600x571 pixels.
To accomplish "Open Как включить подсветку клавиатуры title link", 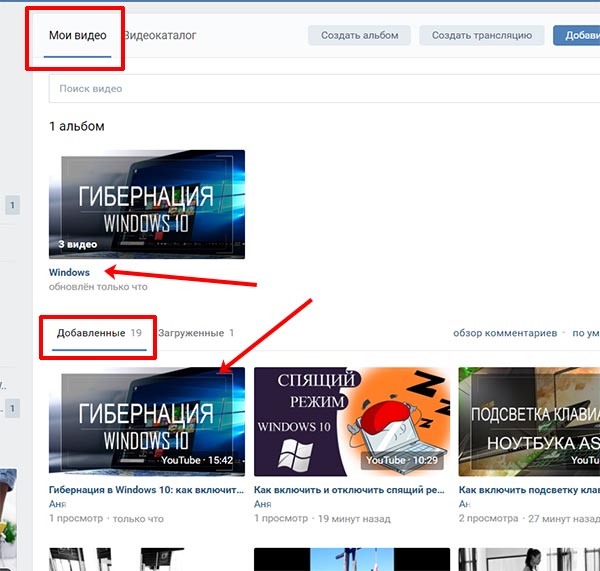I will pos(529,490).
